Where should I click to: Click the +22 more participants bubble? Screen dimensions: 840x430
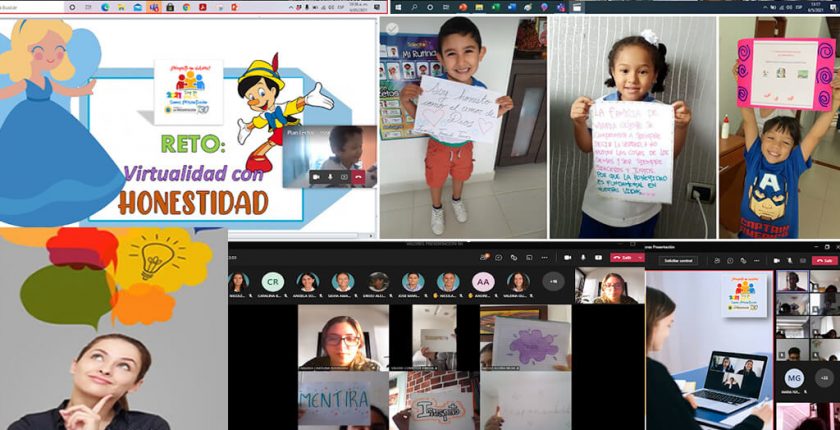[824, 378]
